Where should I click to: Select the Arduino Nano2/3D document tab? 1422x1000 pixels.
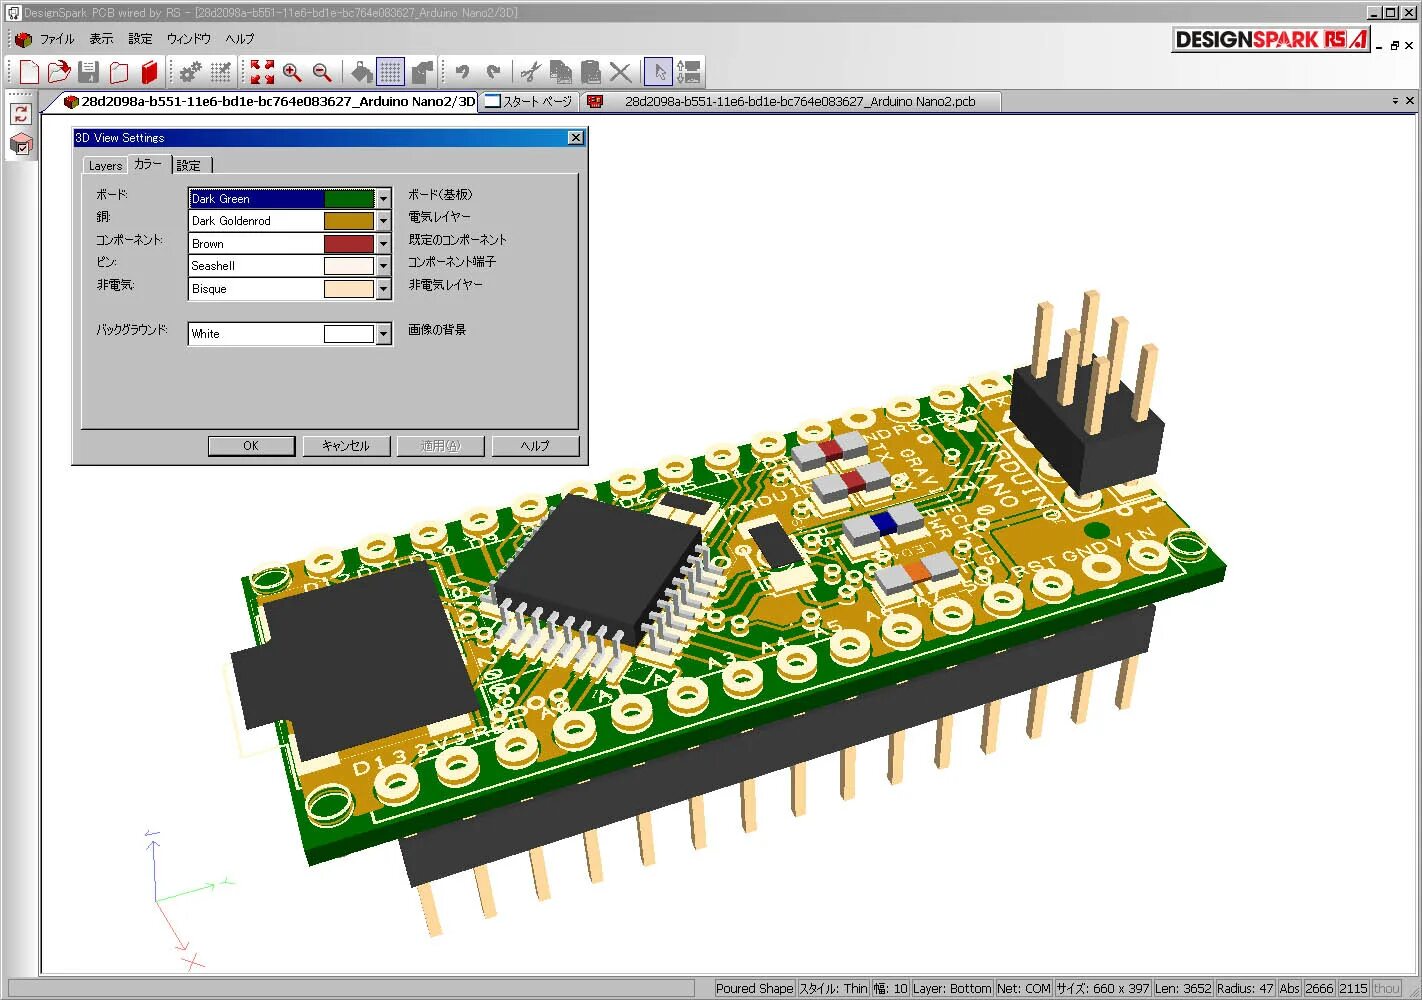point(270,102)
